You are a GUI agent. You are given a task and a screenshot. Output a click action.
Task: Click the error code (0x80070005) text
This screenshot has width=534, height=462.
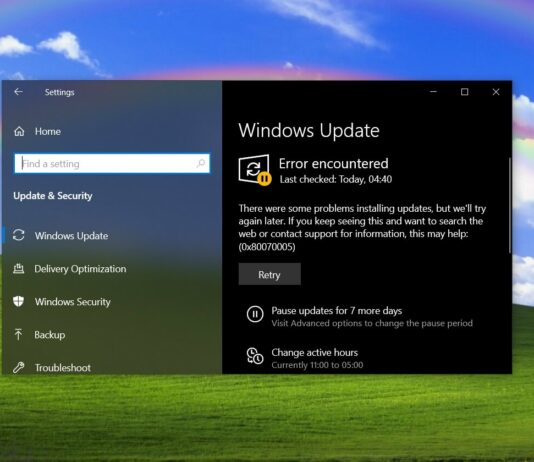(267, 246)
